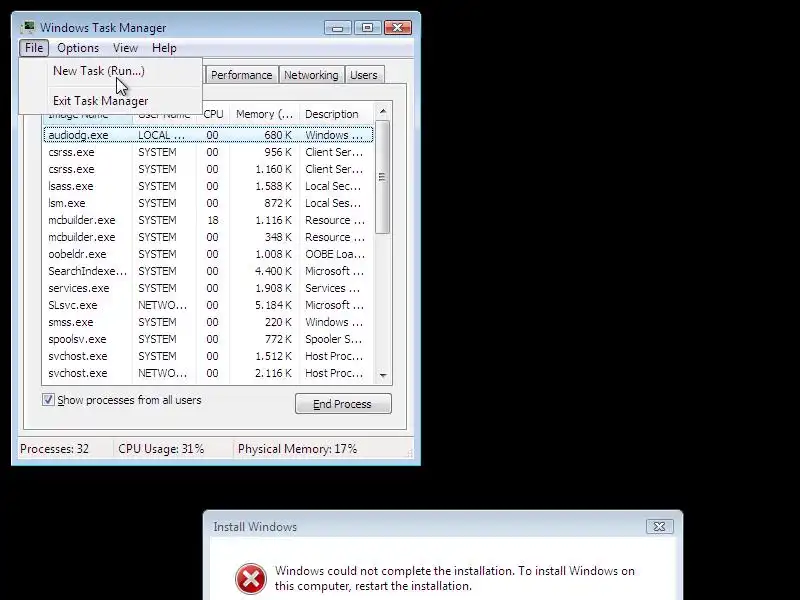Click the red error icon in Install Windows
Screen dimensions: 800x600
[x=251, y=579]
